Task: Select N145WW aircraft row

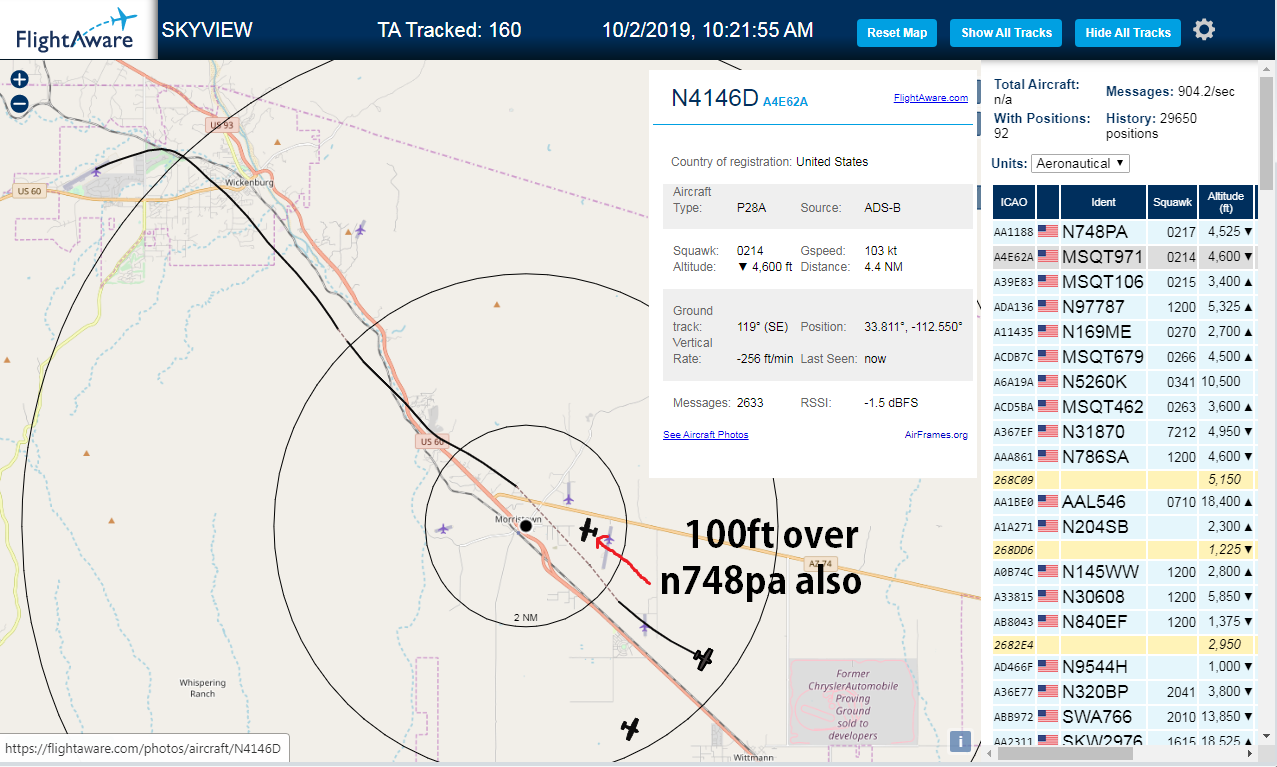Action: coord(1124,572)
